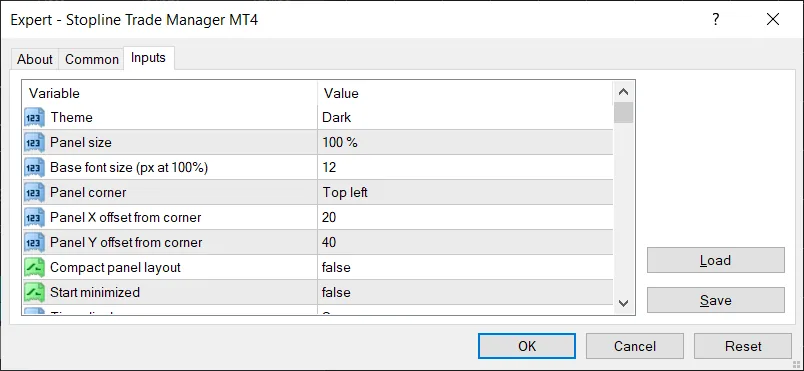Viewport: 804px width, 371px height.
Task: Switch to the Common tab
Action: coord(92,59)
